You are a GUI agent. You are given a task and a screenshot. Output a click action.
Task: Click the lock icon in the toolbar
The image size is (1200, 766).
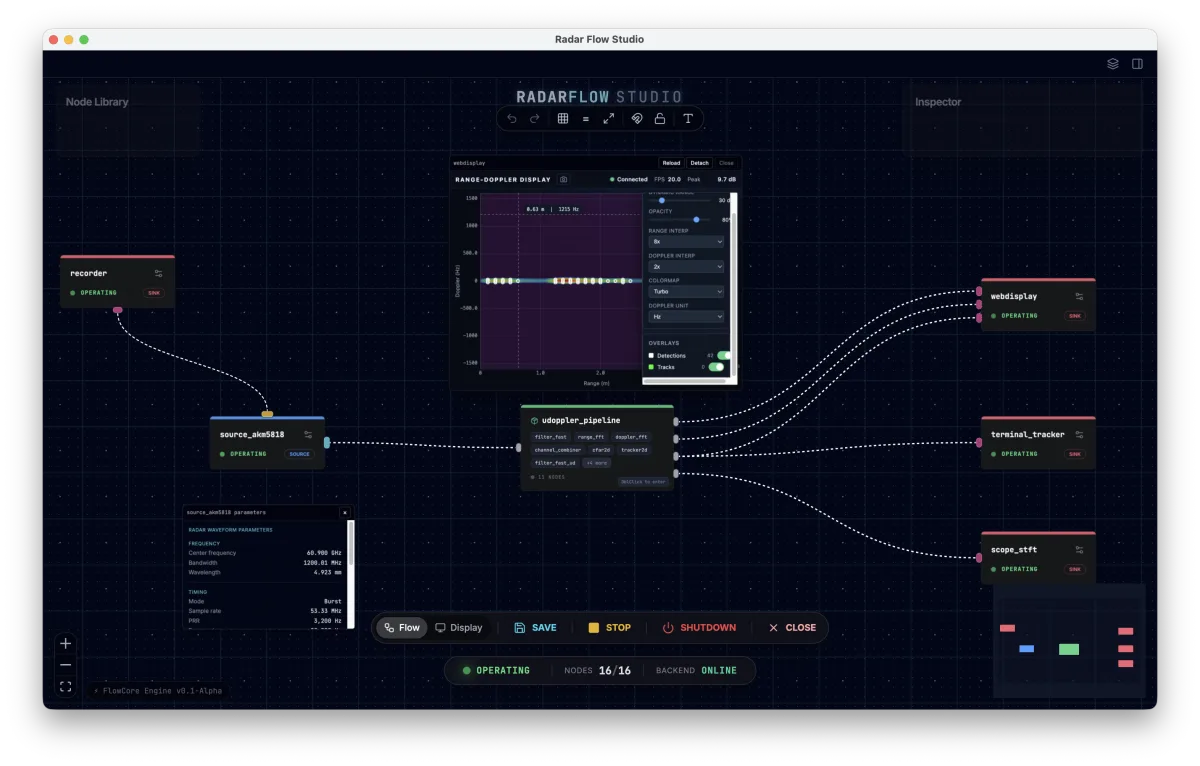(660, 118)
